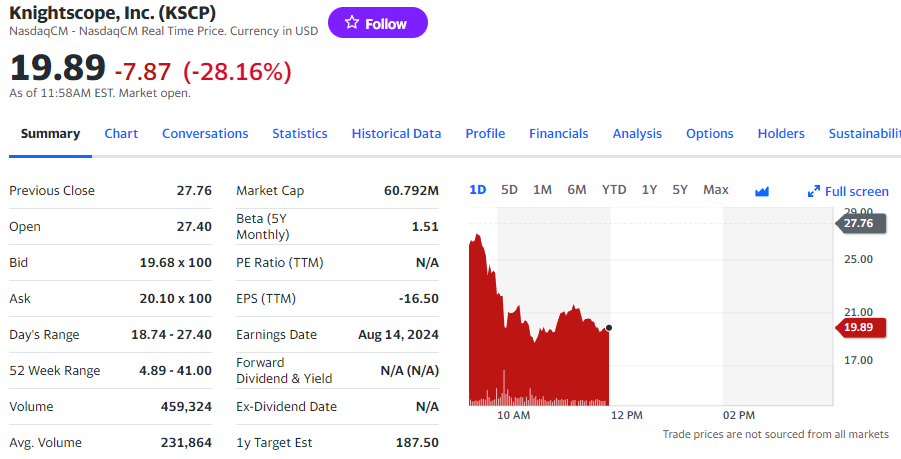901x459 pixels.
Task: Click the 1y Target Est value 187.50
Action: pos(417,443)
